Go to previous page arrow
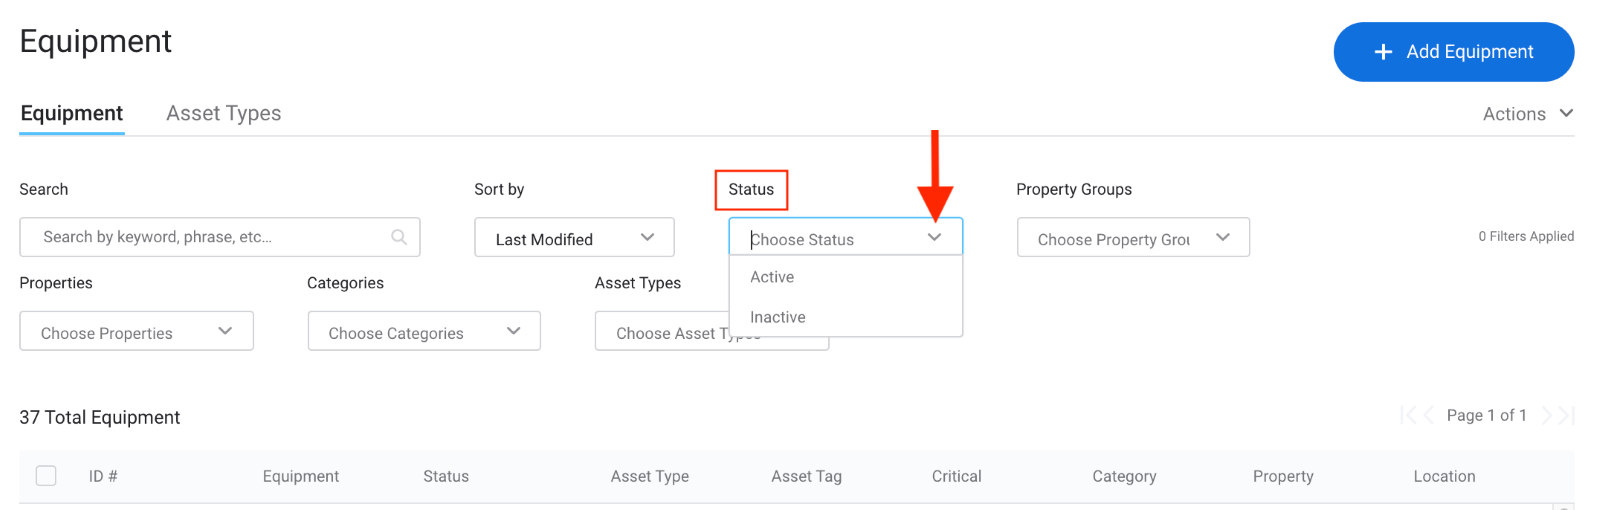The height and width of the screenshot is (510, 1600). 1429,415
